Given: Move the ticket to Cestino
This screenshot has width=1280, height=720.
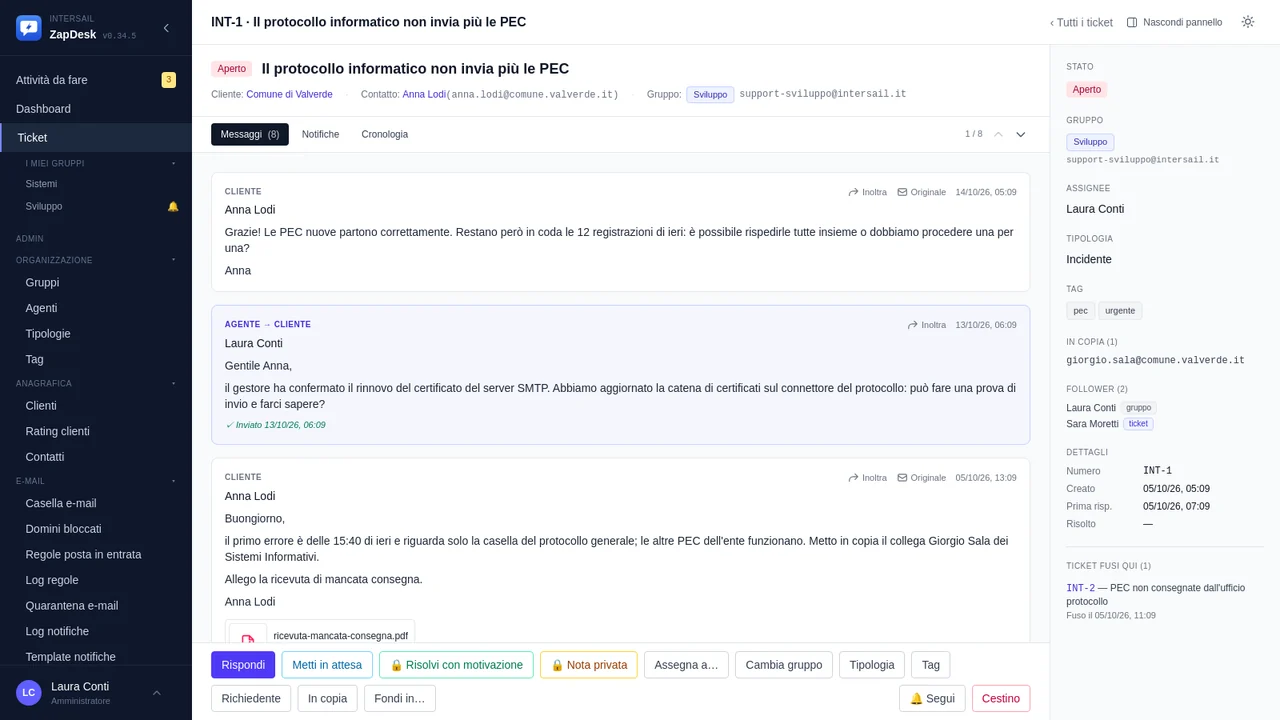Looking at the screenshot, I should tap(1001, 698).
